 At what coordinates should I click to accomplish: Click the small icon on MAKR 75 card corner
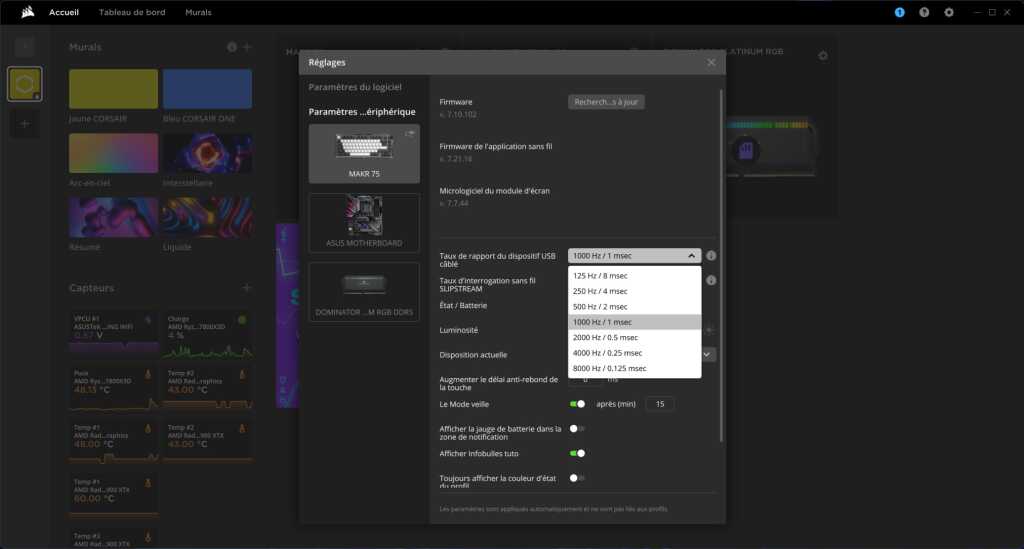pyautogui.click(x=409, y=133)
